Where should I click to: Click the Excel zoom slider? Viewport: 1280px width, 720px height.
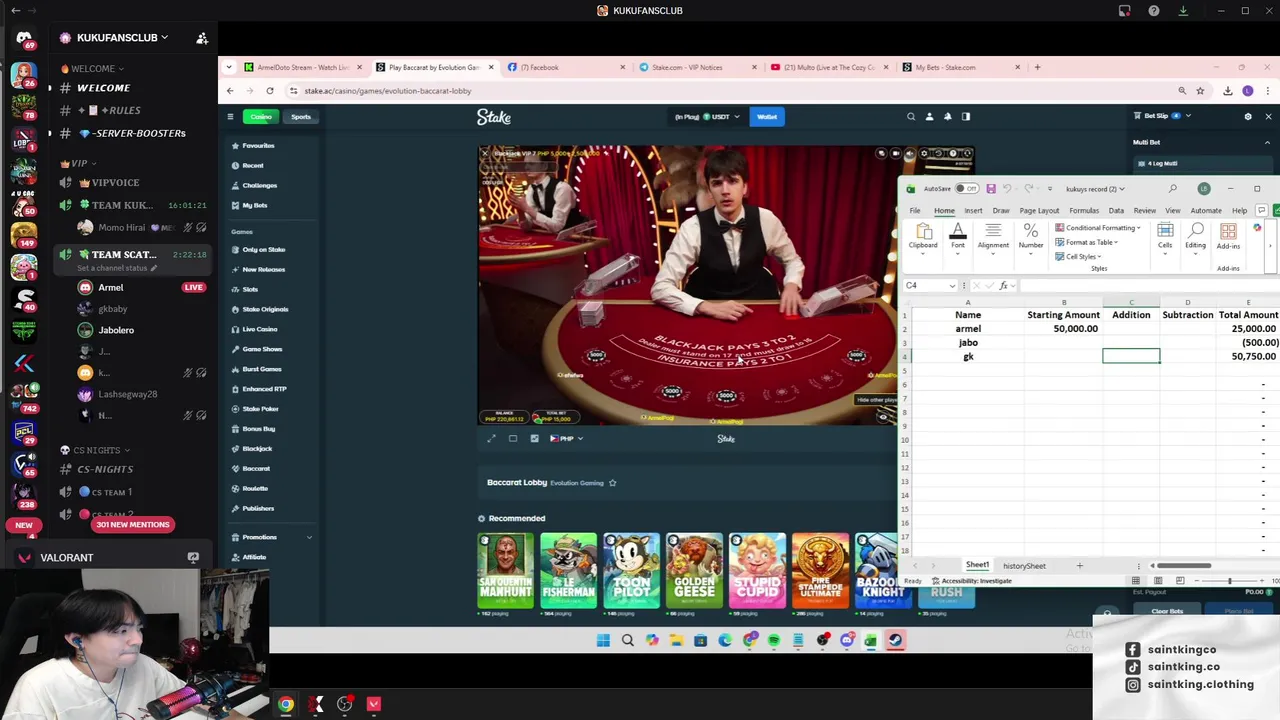[1230, 581]
